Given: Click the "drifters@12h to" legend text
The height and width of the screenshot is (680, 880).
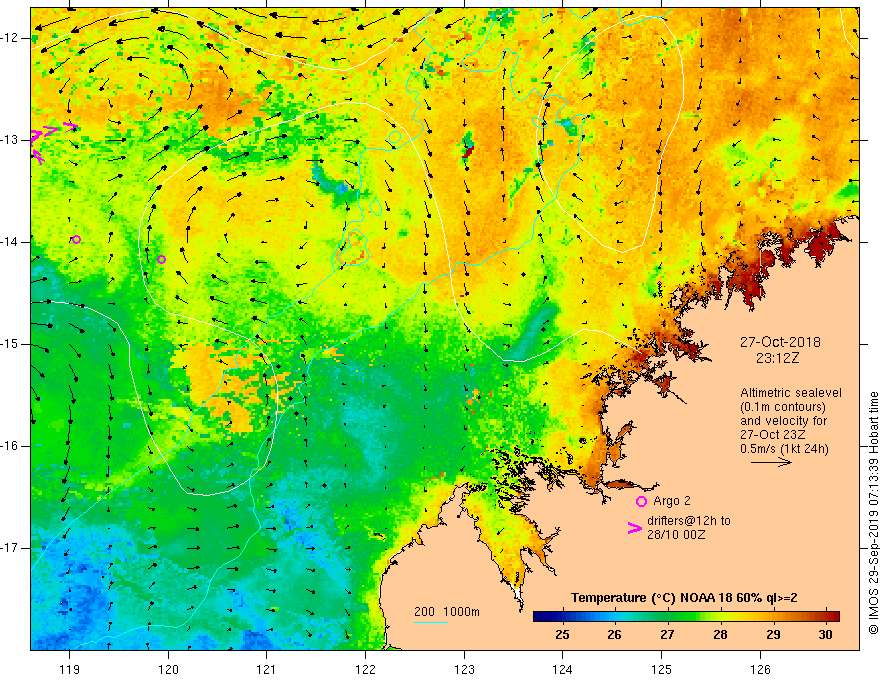Looking at the screenshot, I should pyautogui.click(x=689, y=521).
